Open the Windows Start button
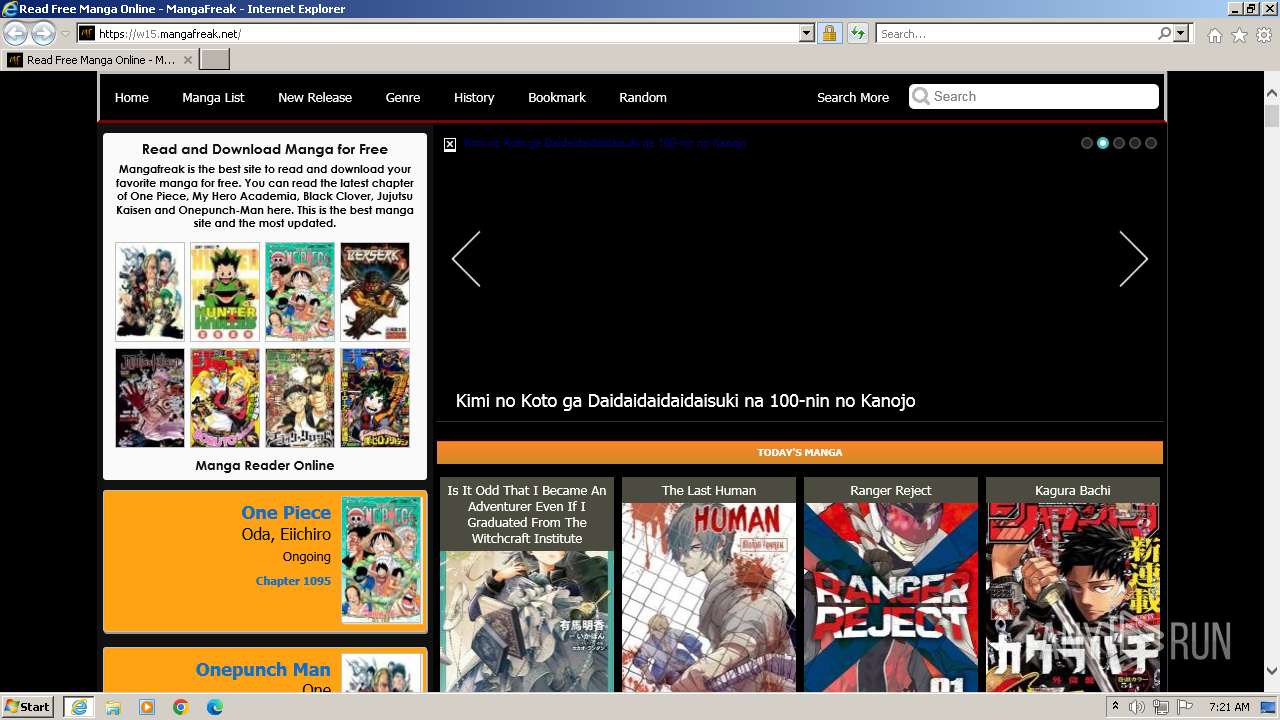 tap(28, 706)
